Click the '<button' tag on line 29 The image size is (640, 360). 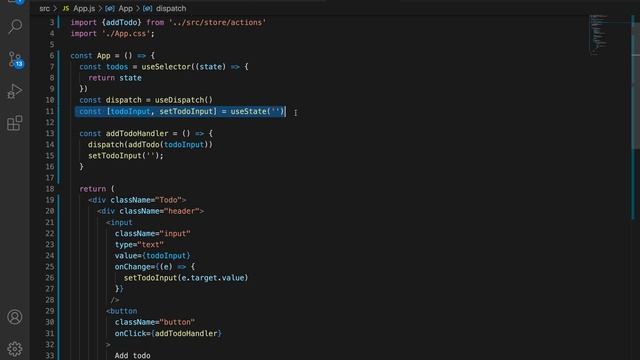click(122, 311)
